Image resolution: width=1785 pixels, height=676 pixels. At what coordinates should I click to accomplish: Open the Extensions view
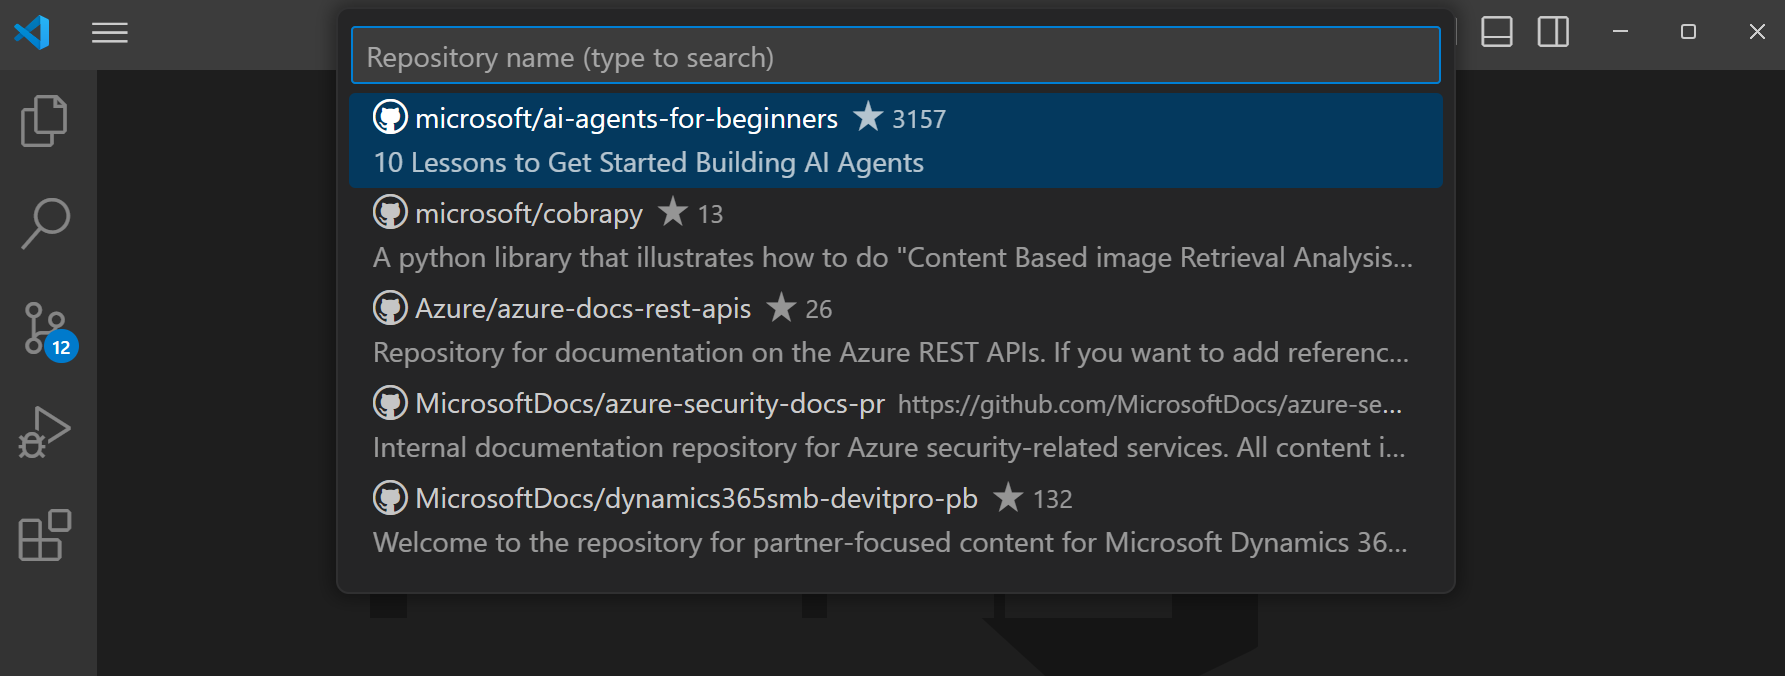click(x=45, y=535)
